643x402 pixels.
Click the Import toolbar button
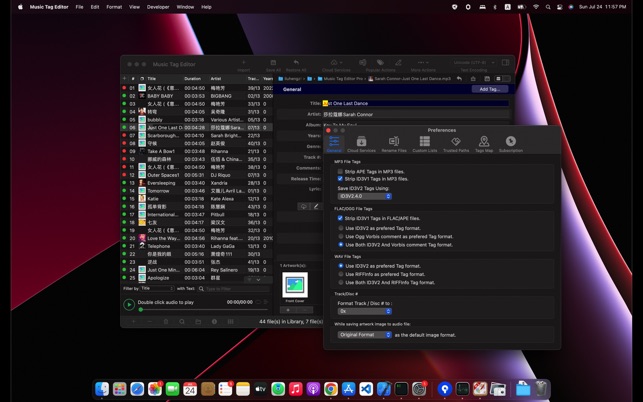(243, 63)
